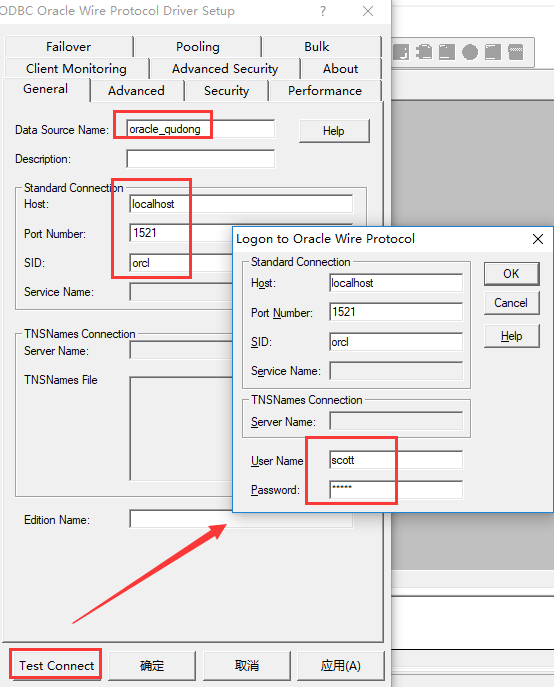The width and height of the screenshot is (554, 687).
Task: Click the Service Name field in Logon dialog
Action: (396, 371)
